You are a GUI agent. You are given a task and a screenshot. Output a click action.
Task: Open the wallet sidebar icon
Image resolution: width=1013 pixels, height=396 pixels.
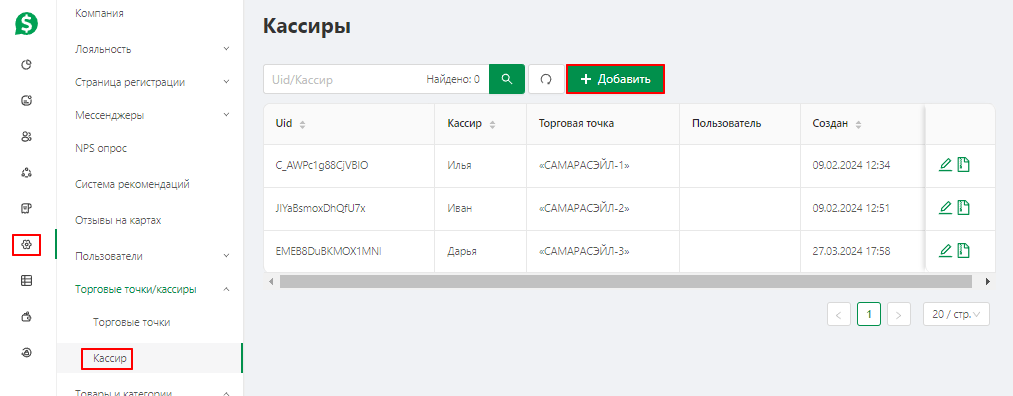[x=26, y=317]
